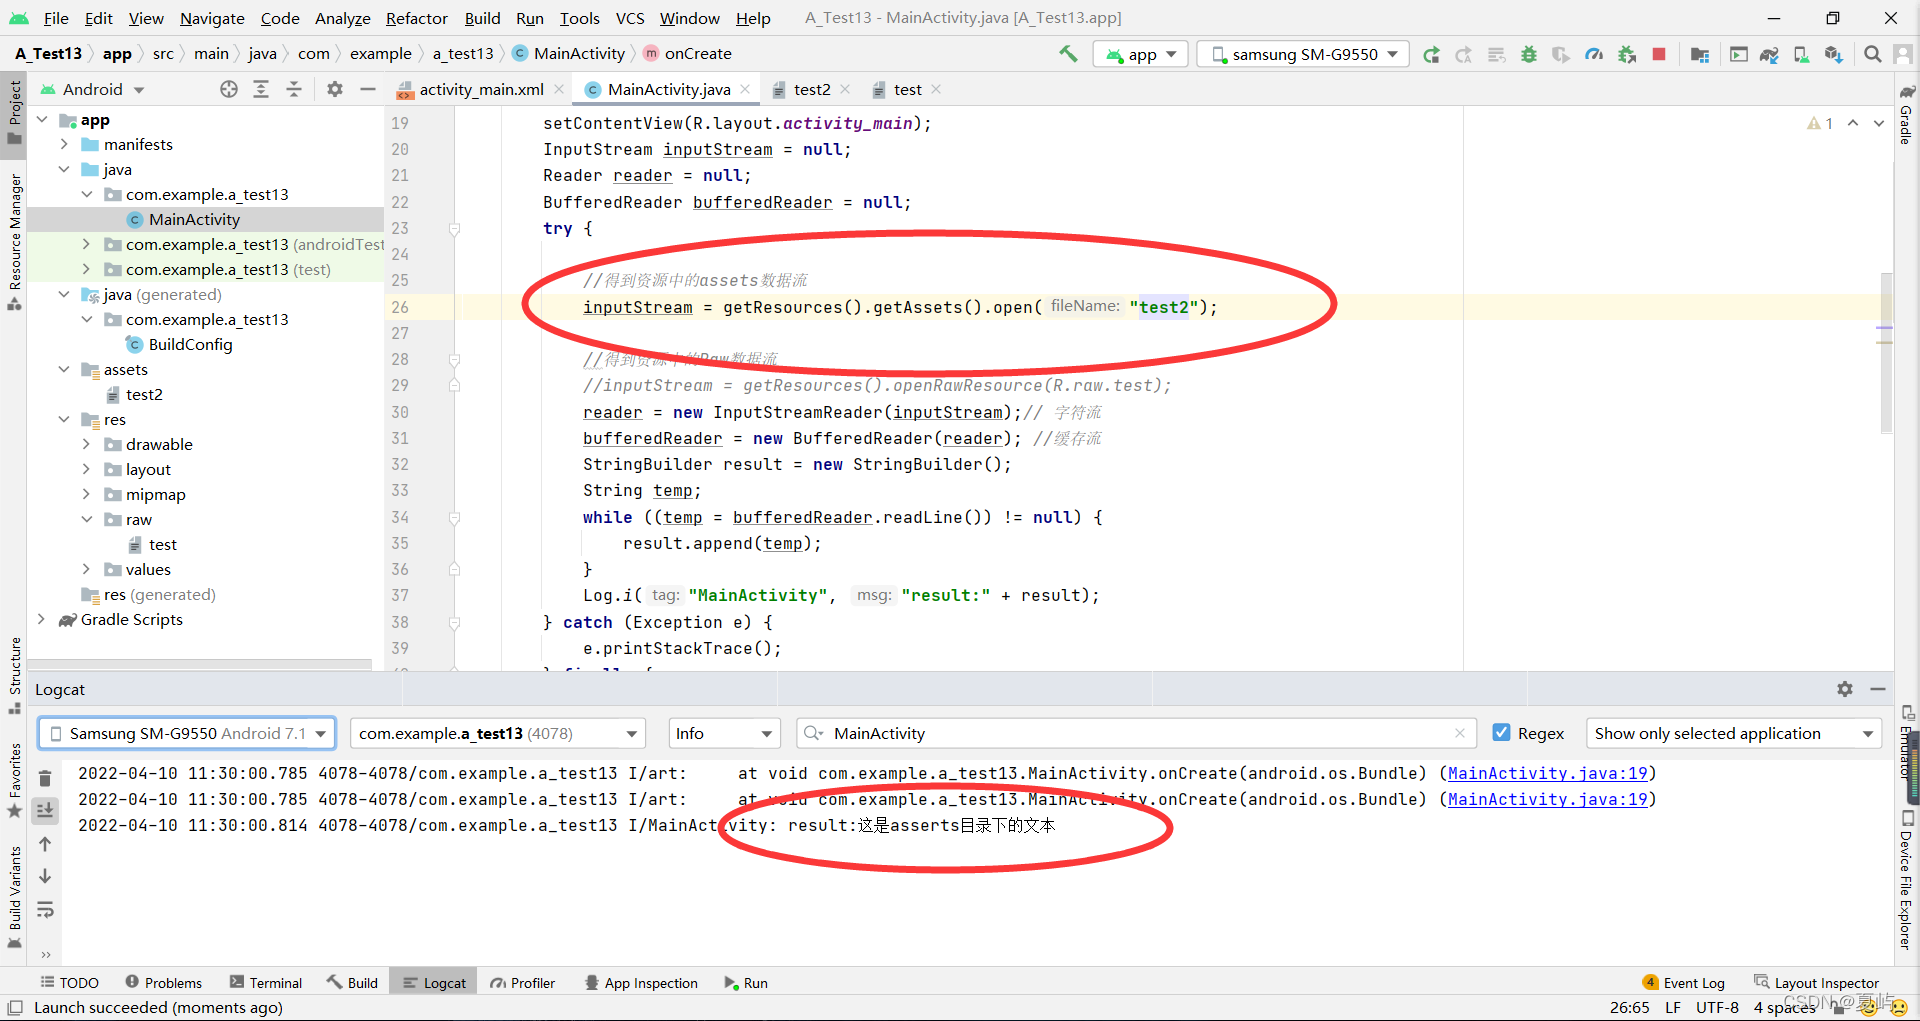Viewport: 1920px width, 1021px height.
Task: Open the Resource Manager side panel
Action: [x=15, y=240]
